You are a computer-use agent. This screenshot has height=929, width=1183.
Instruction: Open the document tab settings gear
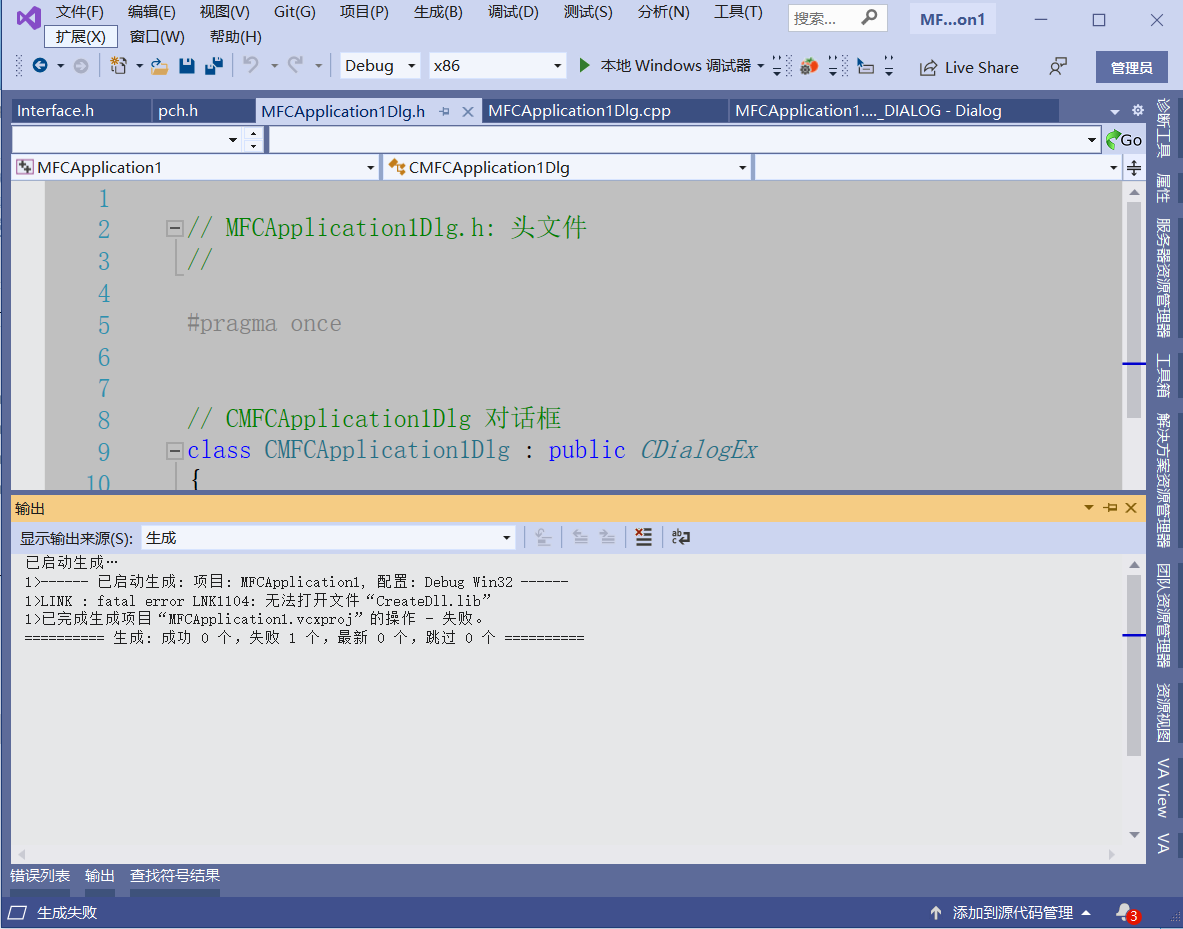[x=1138, y=111]
